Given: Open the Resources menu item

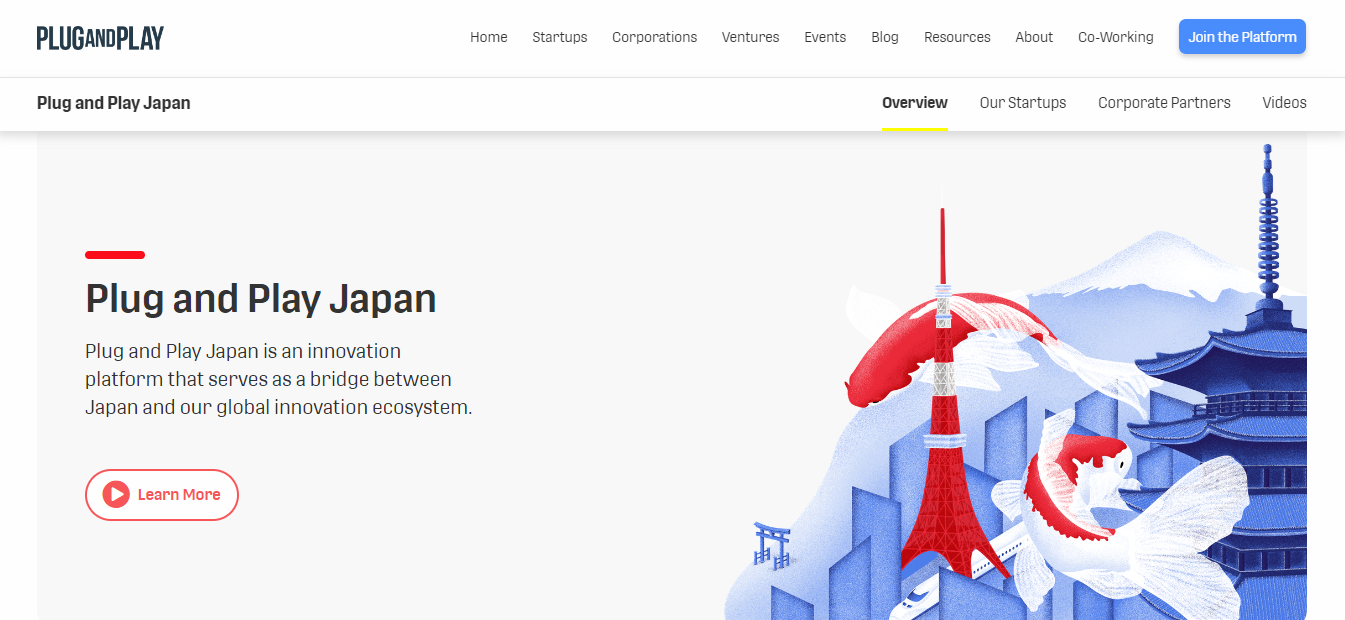Looking at the screenshot, I should (x=957, y=37).
